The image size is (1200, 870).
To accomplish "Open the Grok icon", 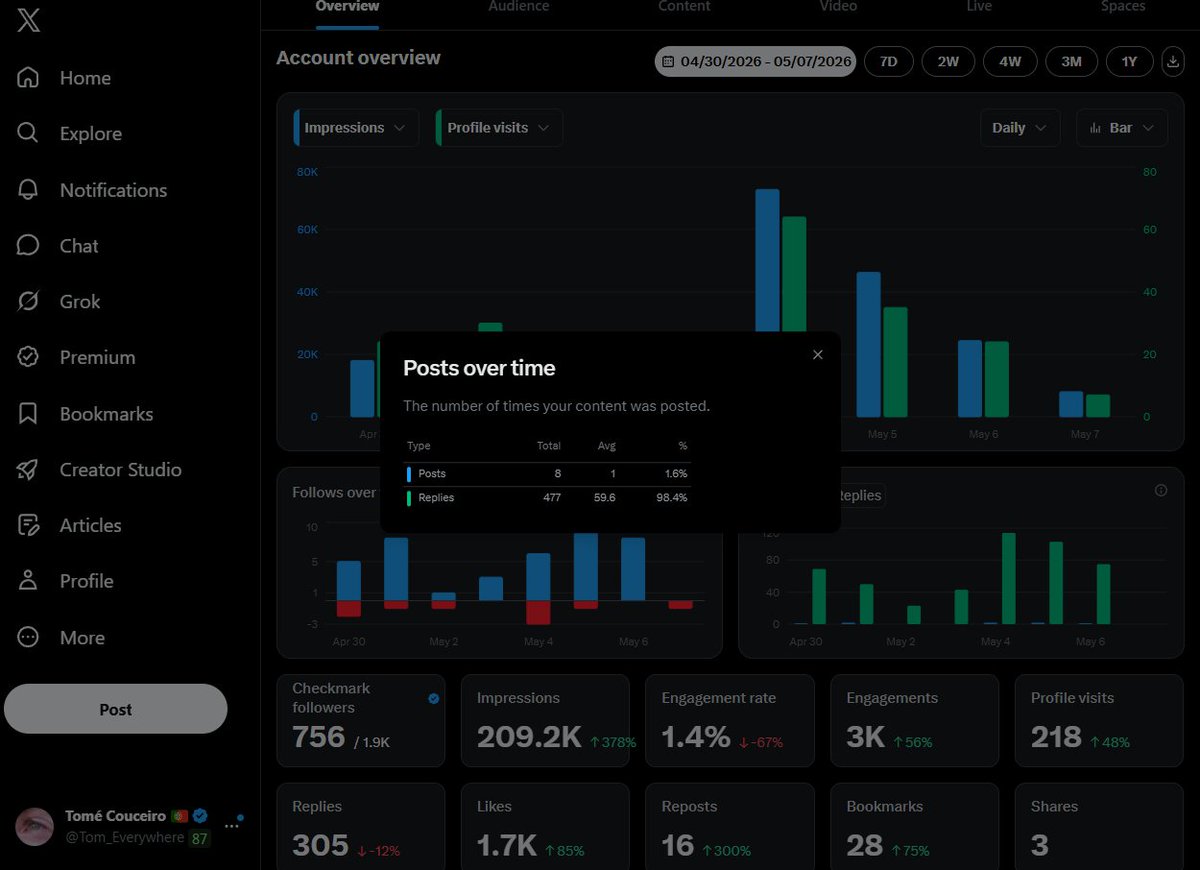I will [28, 301].
